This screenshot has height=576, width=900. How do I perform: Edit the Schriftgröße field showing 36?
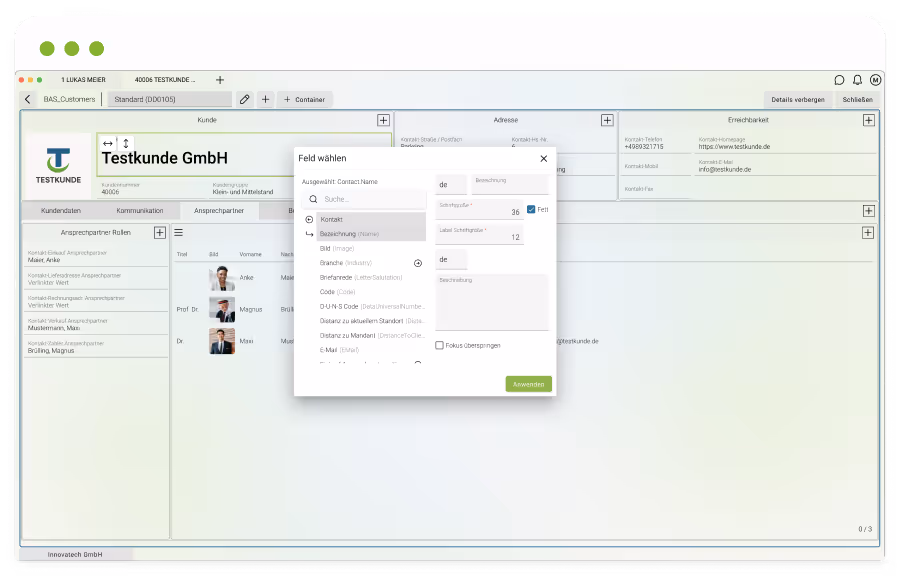click(x=479, y=209)
